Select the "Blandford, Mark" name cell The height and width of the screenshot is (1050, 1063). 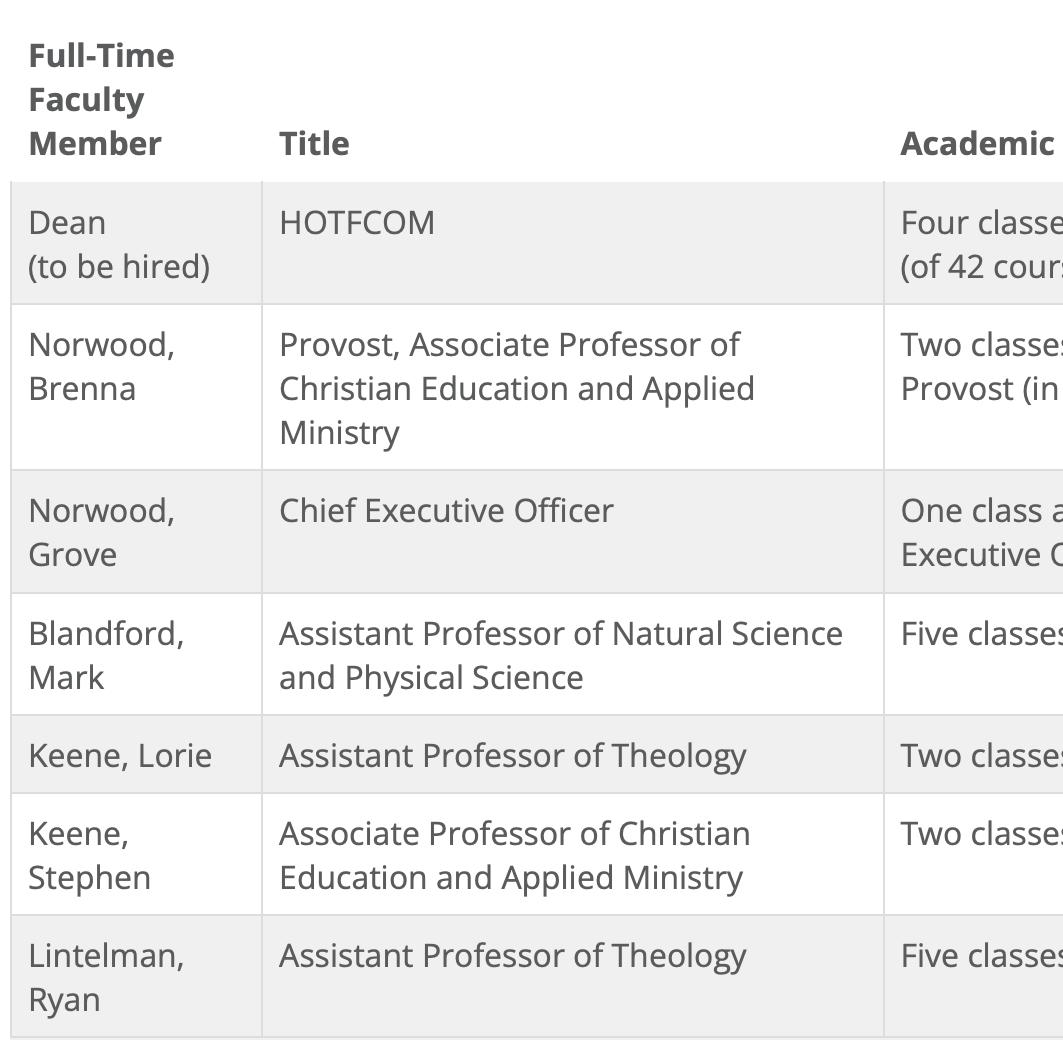tap(106, 655)
